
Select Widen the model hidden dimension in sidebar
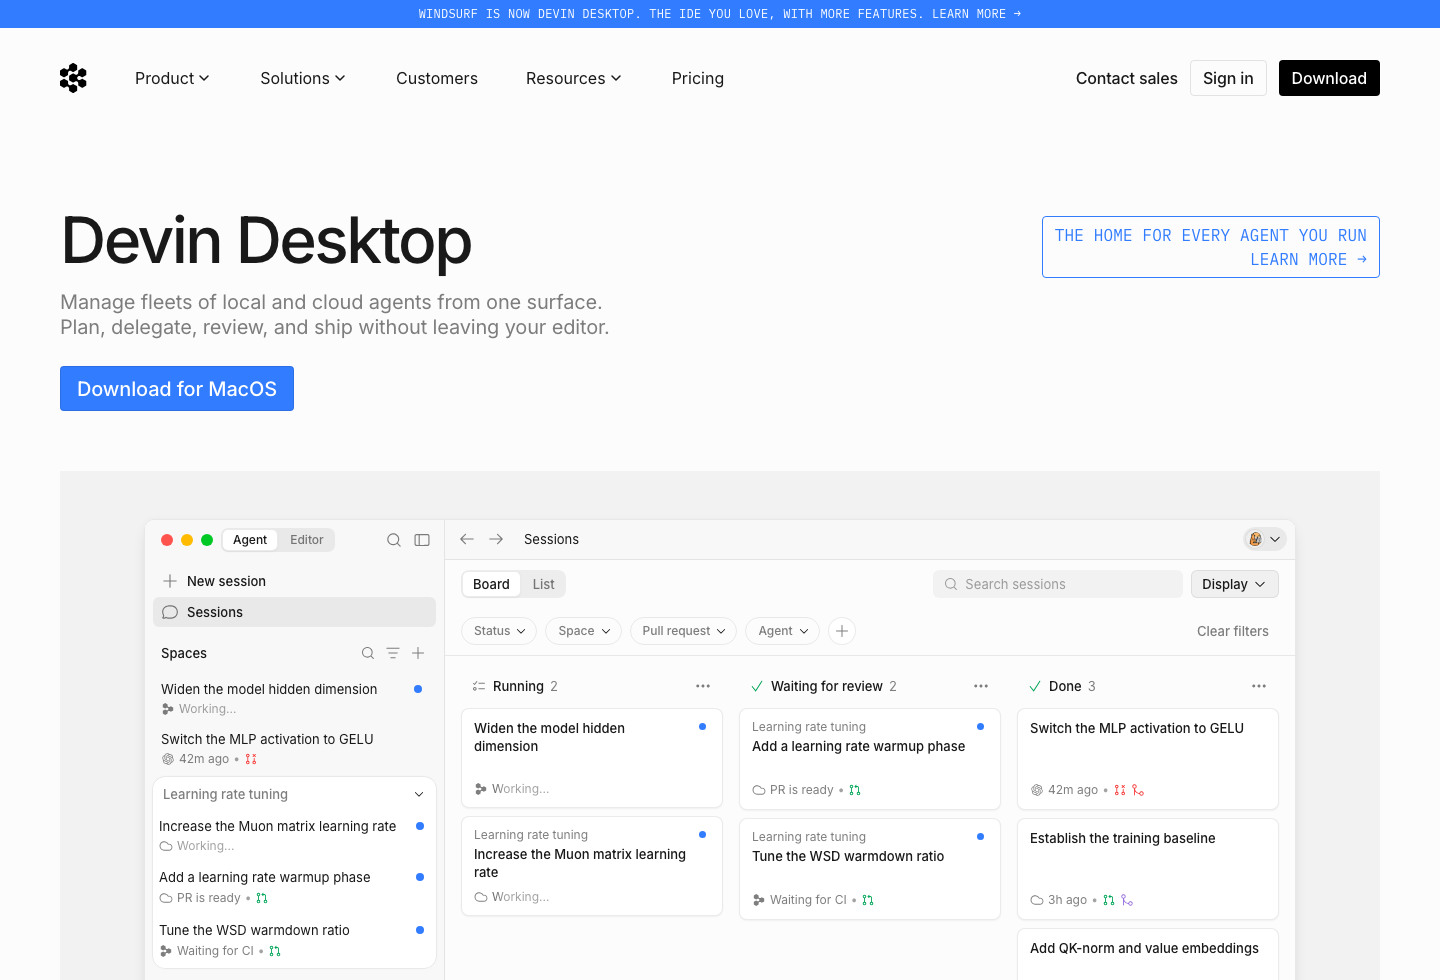[x=293, y=698]
